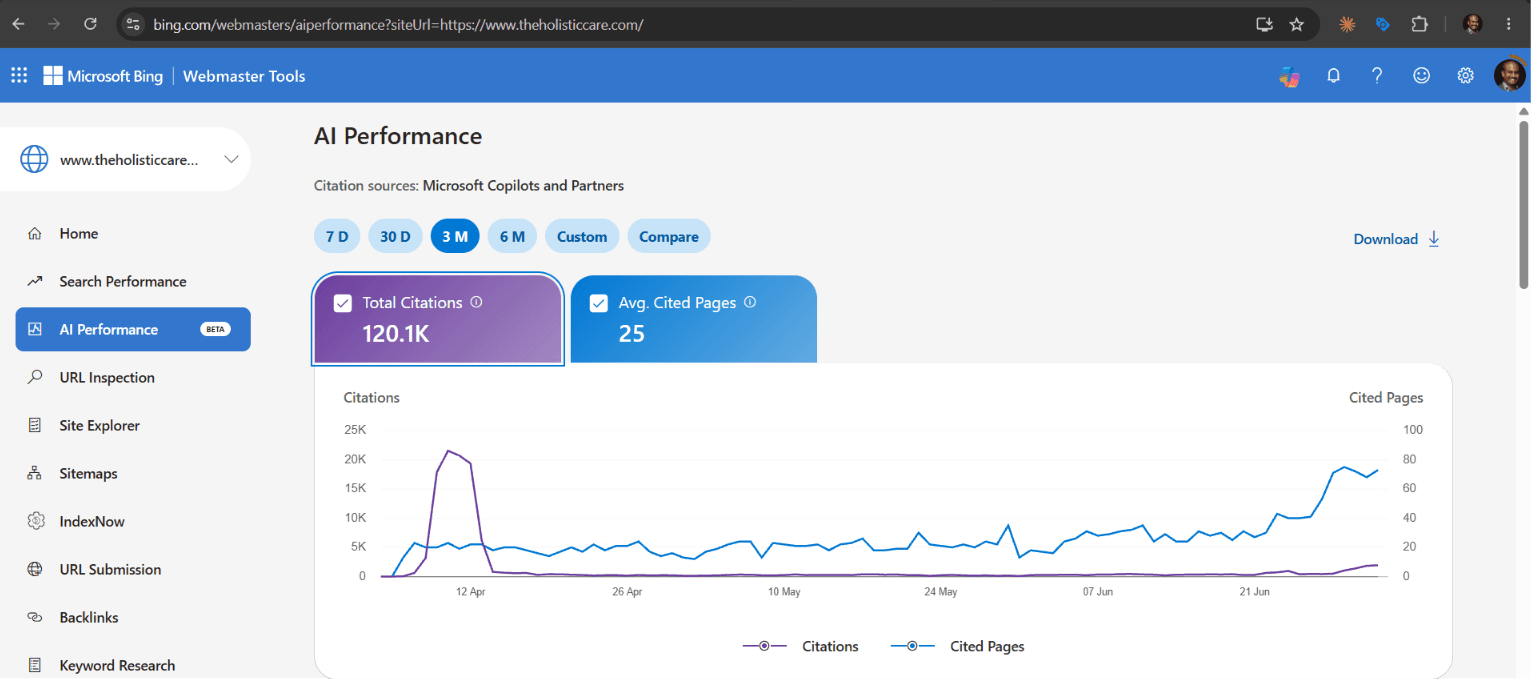
Task: Show Avg. Cited Pages info icon
Action: click(750, 302)
